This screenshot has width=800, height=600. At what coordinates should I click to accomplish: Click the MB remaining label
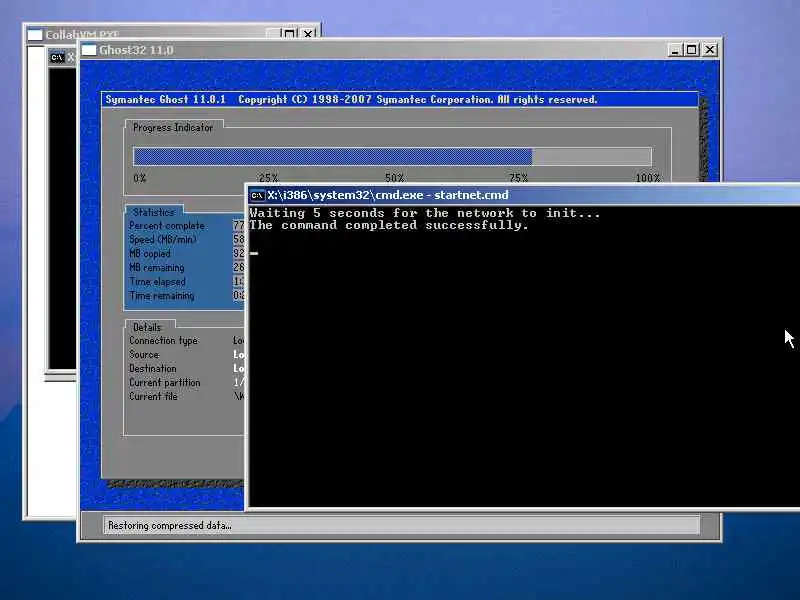click(x=157, y=267)
